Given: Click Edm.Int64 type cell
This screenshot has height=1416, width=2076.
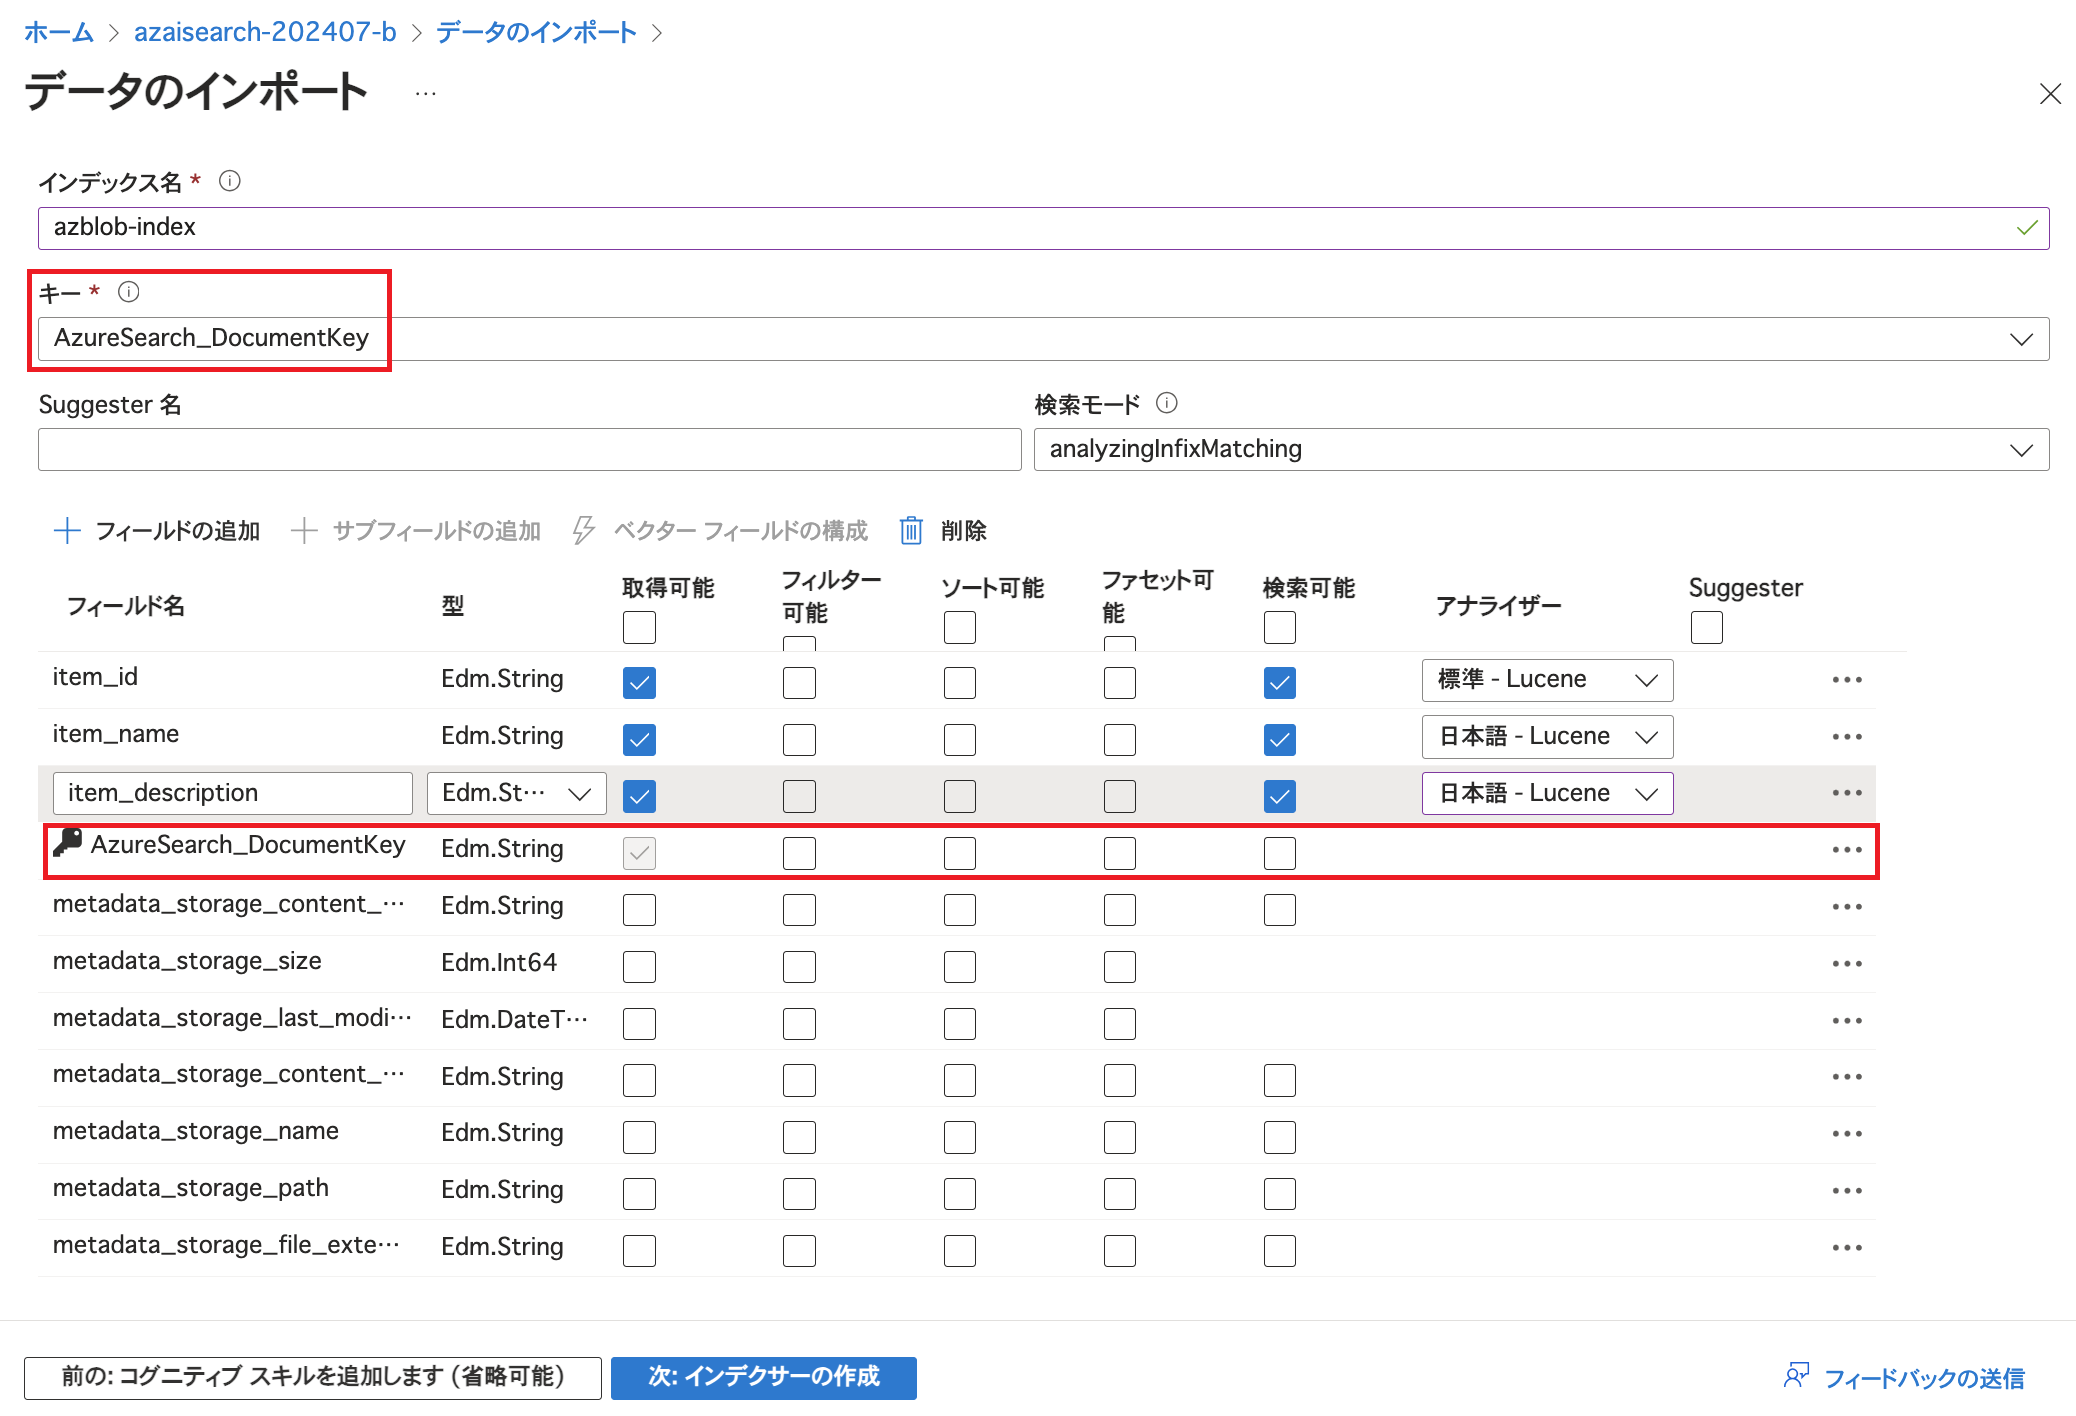Looking at the screenshot, I should [x=499, y=962].
